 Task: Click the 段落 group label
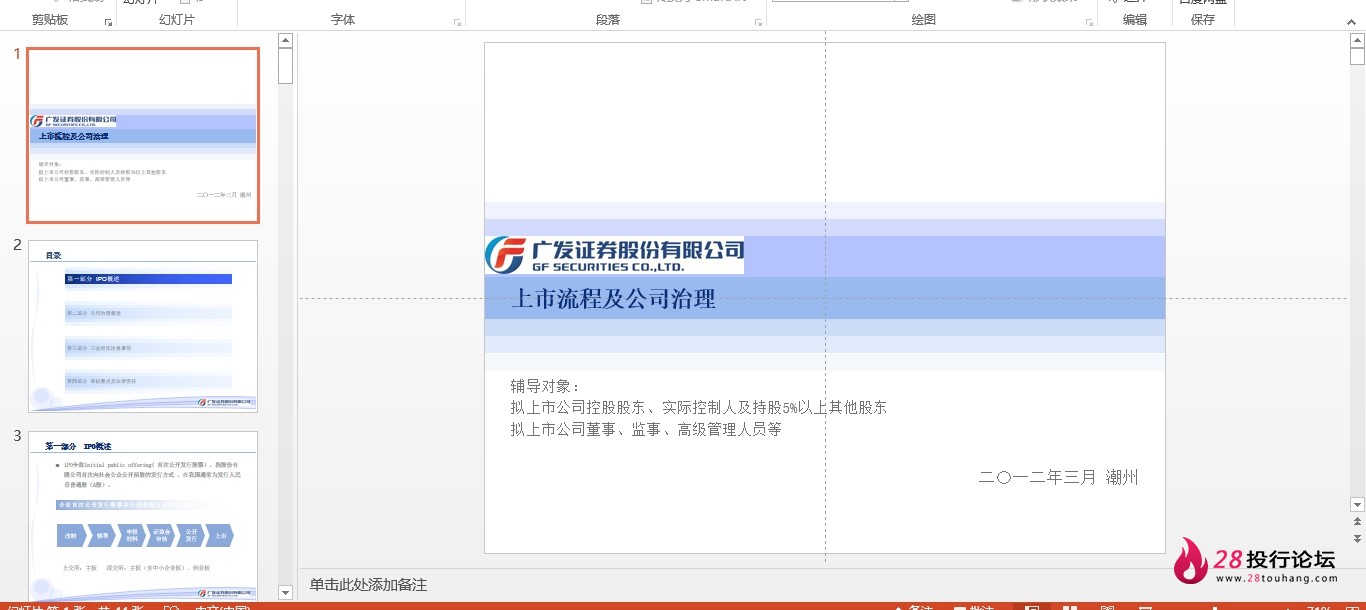pos(608,20)
